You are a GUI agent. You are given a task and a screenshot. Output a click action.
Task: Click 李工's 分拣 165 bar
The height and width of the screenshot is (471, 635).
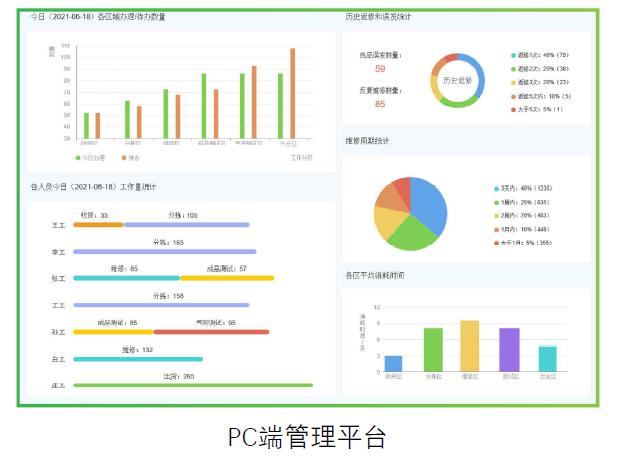pyautogui.click(x=165, y=251)
